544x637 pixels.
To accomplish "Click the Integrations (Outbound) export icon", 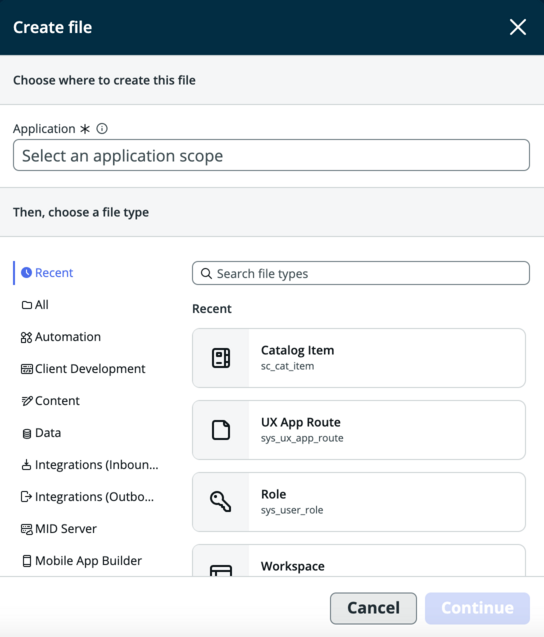I will tap(26, 496).
